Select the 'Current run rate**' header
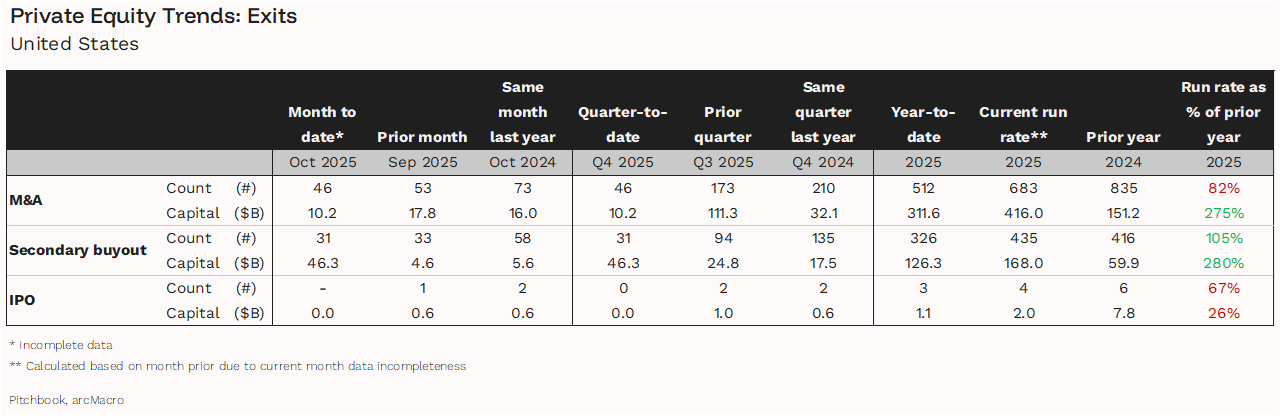1280x416 pixels. click(x=1022, y=124)
